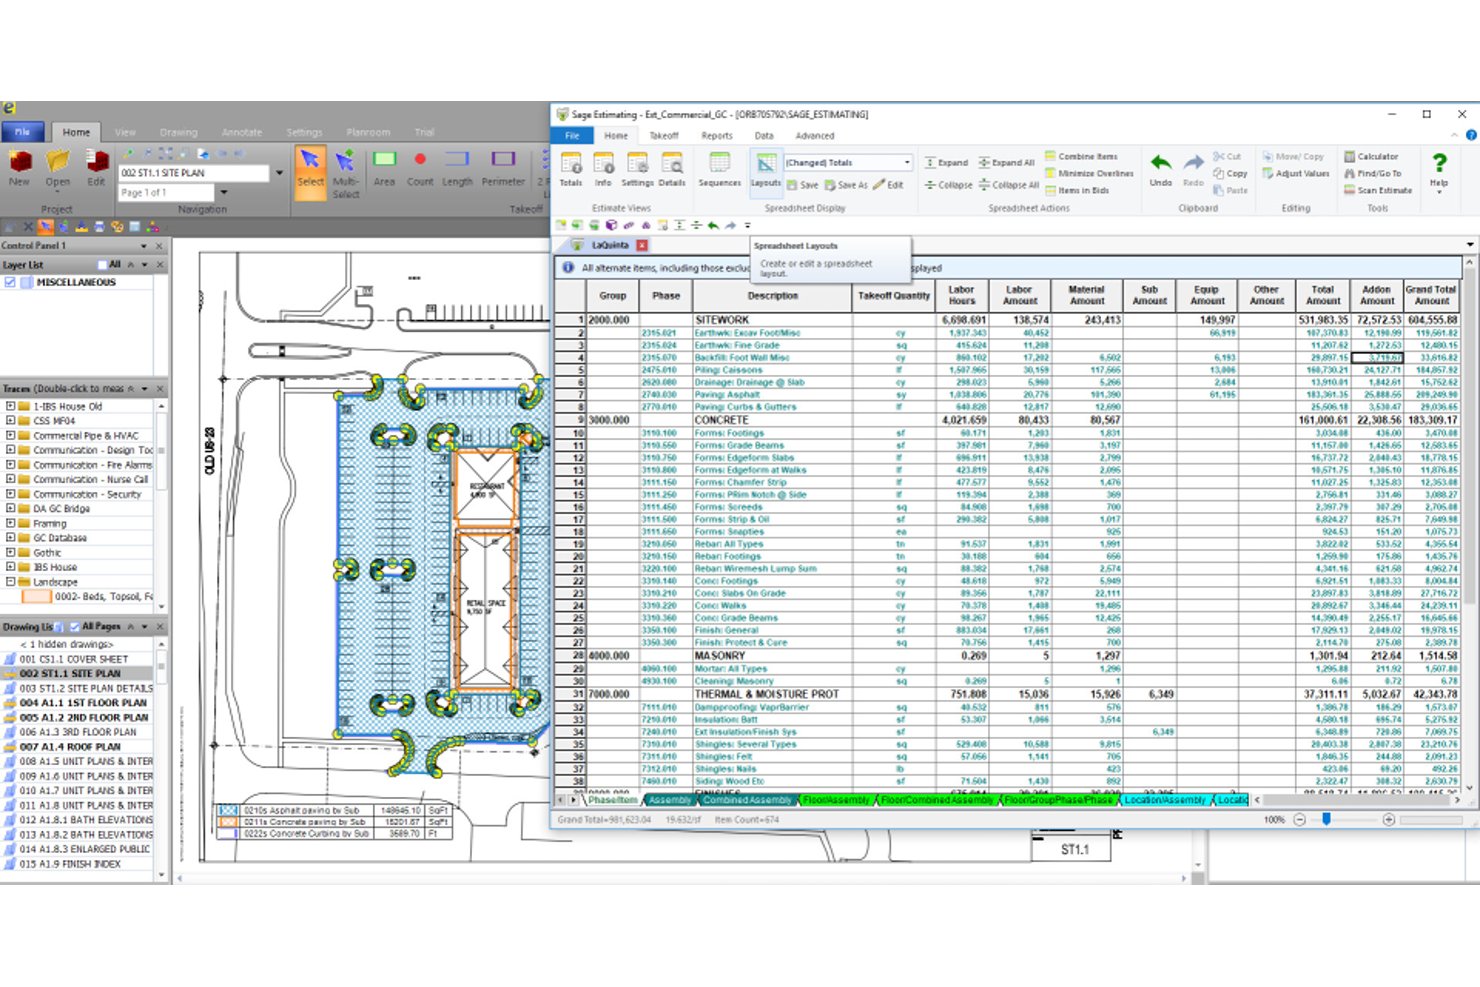Select the Count takeoff tool
Screen dimensions: 1480x987
(420, 167)
